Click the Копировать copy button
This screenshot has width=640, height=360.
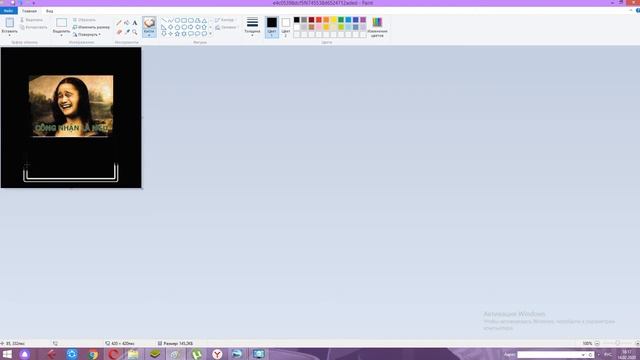click(x=33, y=27)
